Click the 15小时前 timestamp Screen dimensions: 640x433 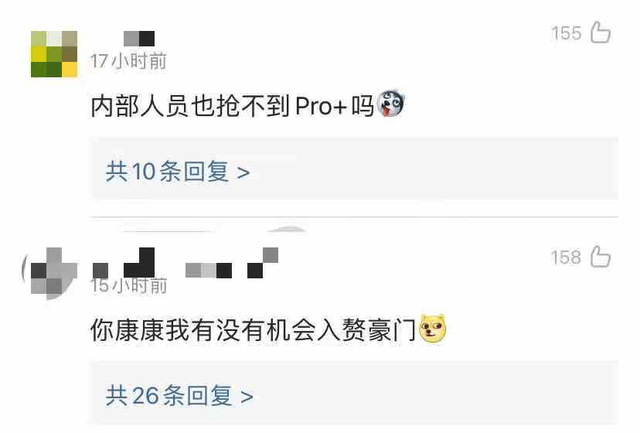tap(129, 285)
